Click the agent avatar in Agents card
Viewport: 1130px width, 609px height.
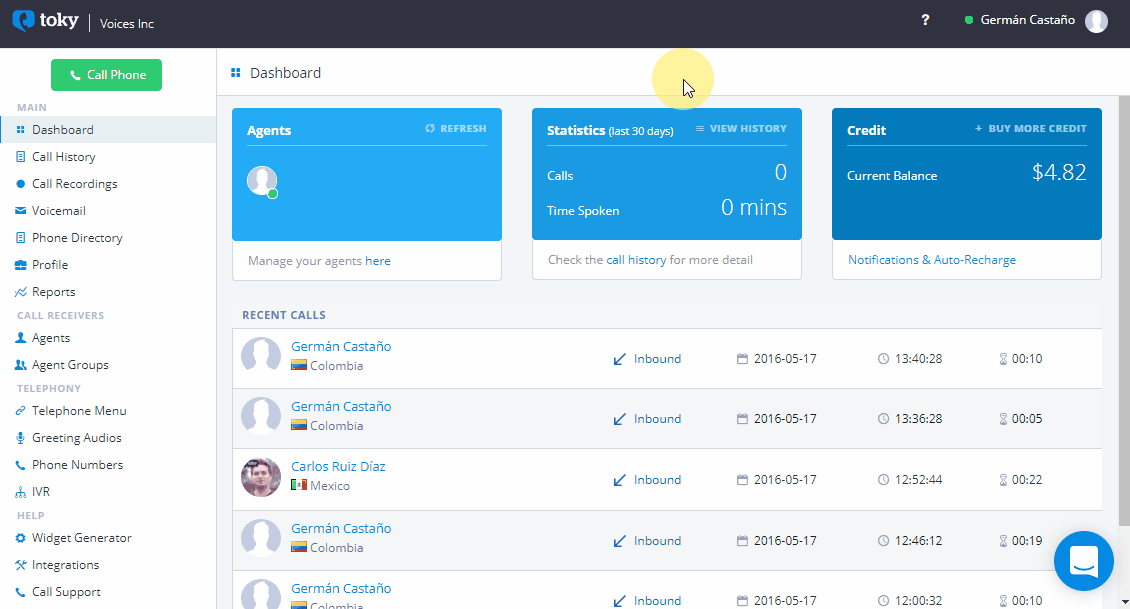261,180
